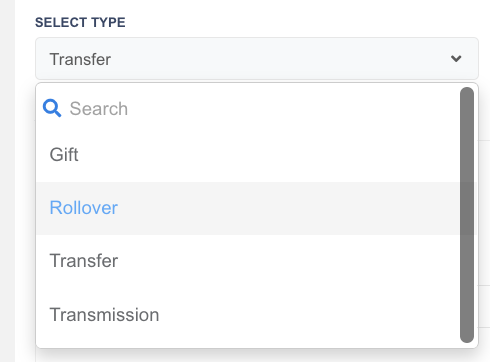Keep Transfer by clicking its list entry

click(84, 261)
